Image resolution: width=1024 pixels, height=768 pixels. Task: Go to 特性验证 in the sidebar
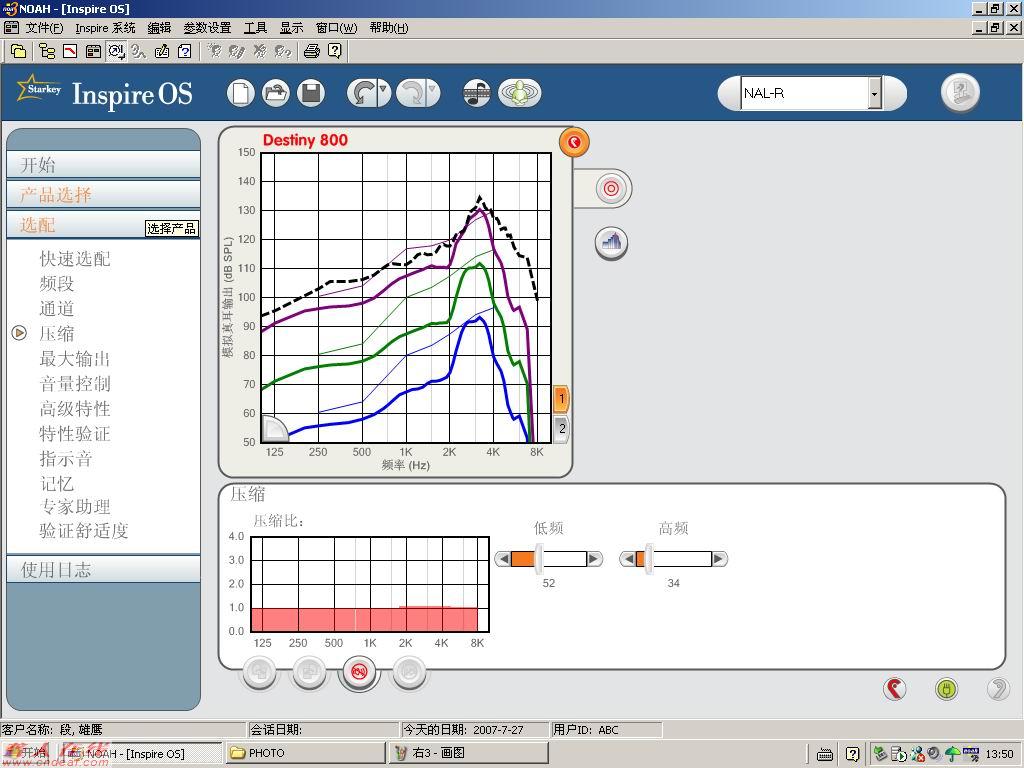point(74,434)
